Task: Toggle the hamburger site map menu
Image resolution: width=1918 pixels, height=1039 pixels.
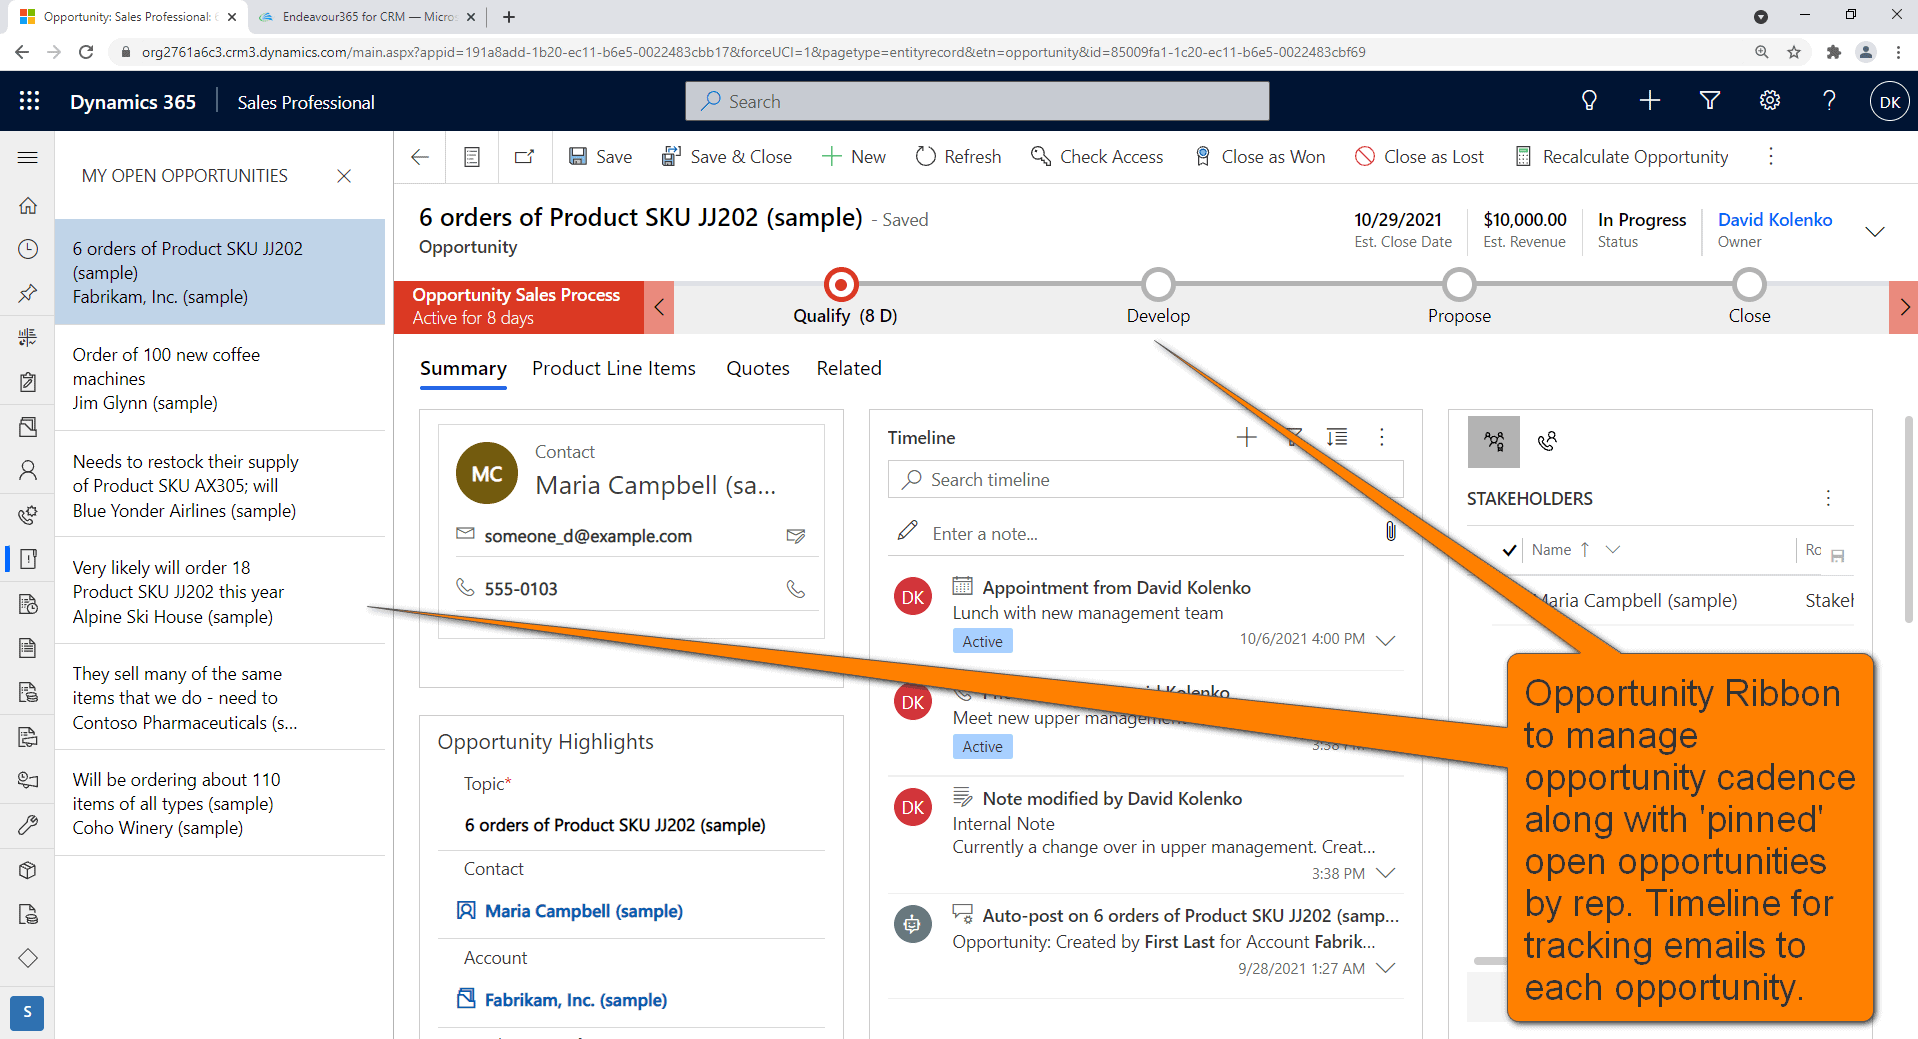Action: [28, 157]
